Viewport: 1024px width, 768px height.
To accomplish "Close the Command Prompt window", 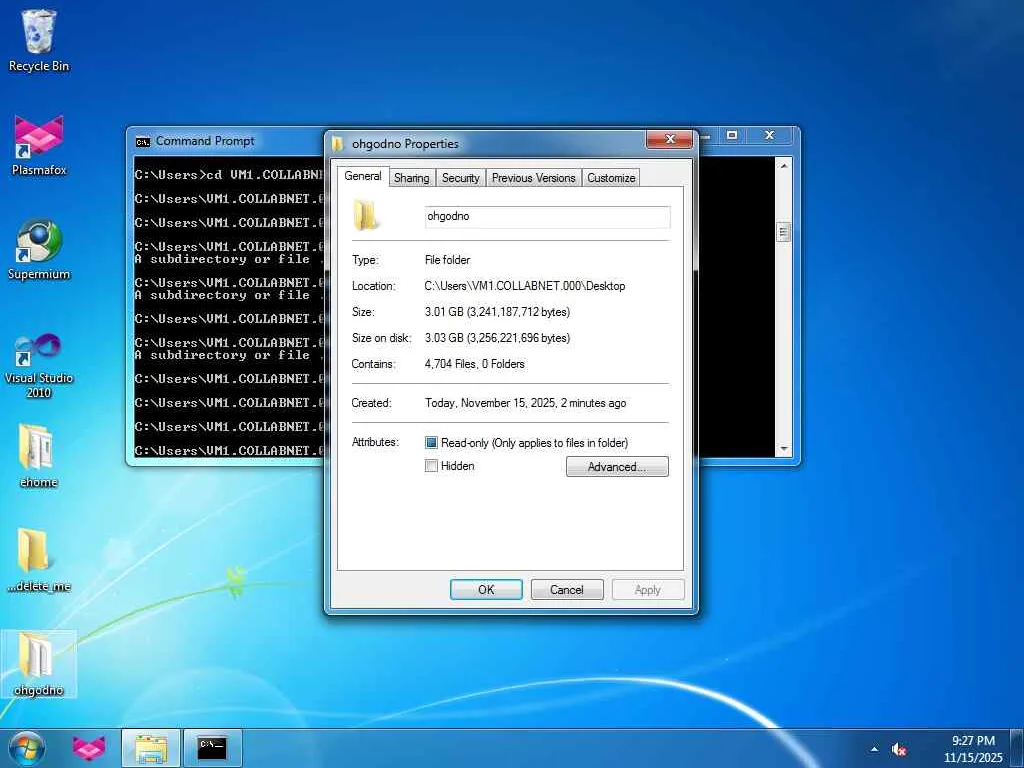I will [769, 135].
